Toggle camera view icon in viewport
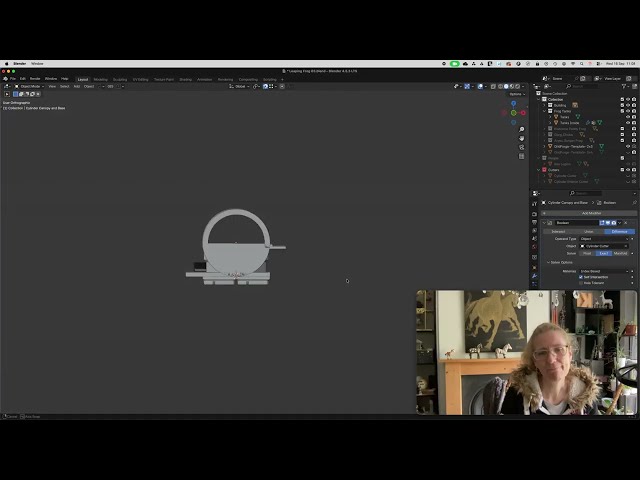The height and width of the screenshot is (480, 640). tap(522, 147)
